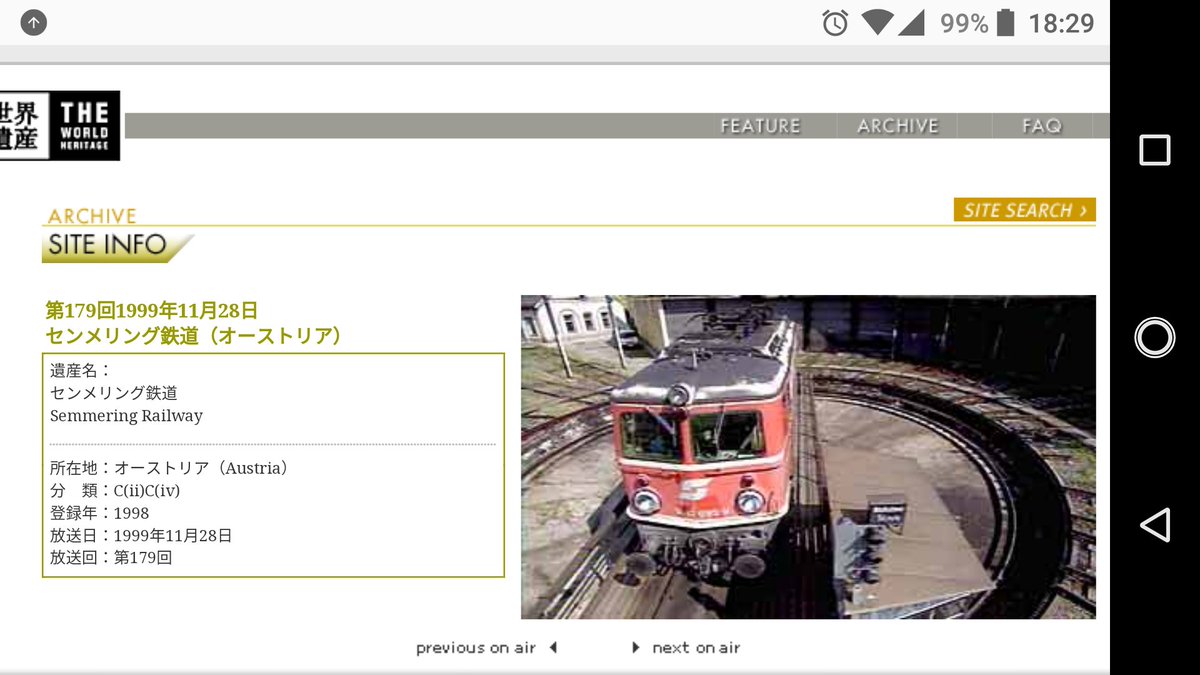The image size is (1200, 675).
Task: Tap the home circle button
Action: [x=1154, y=337]
